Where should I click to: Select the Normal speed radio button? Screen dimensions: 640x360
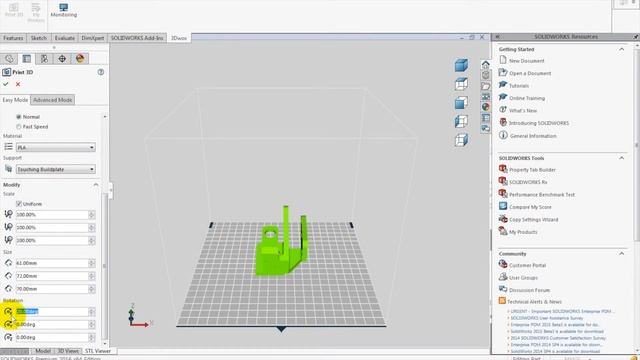click(18, 117)
